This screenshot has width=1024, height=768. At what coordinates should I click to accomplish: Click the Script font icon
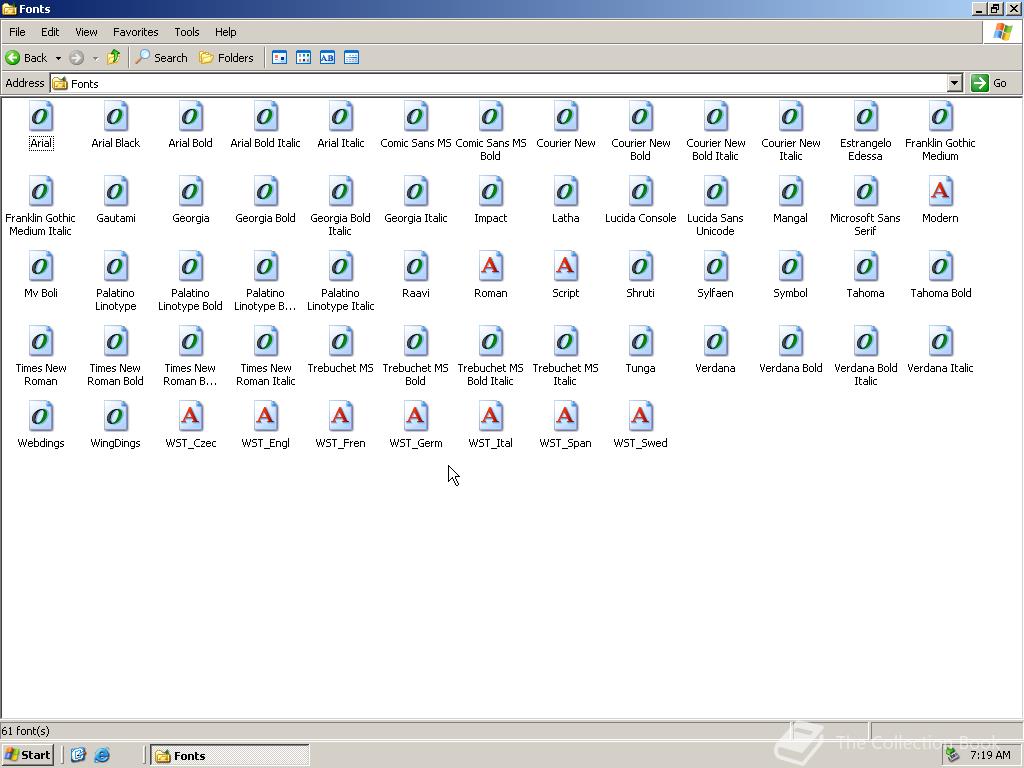pyautogui.click(x=566, y=267)
